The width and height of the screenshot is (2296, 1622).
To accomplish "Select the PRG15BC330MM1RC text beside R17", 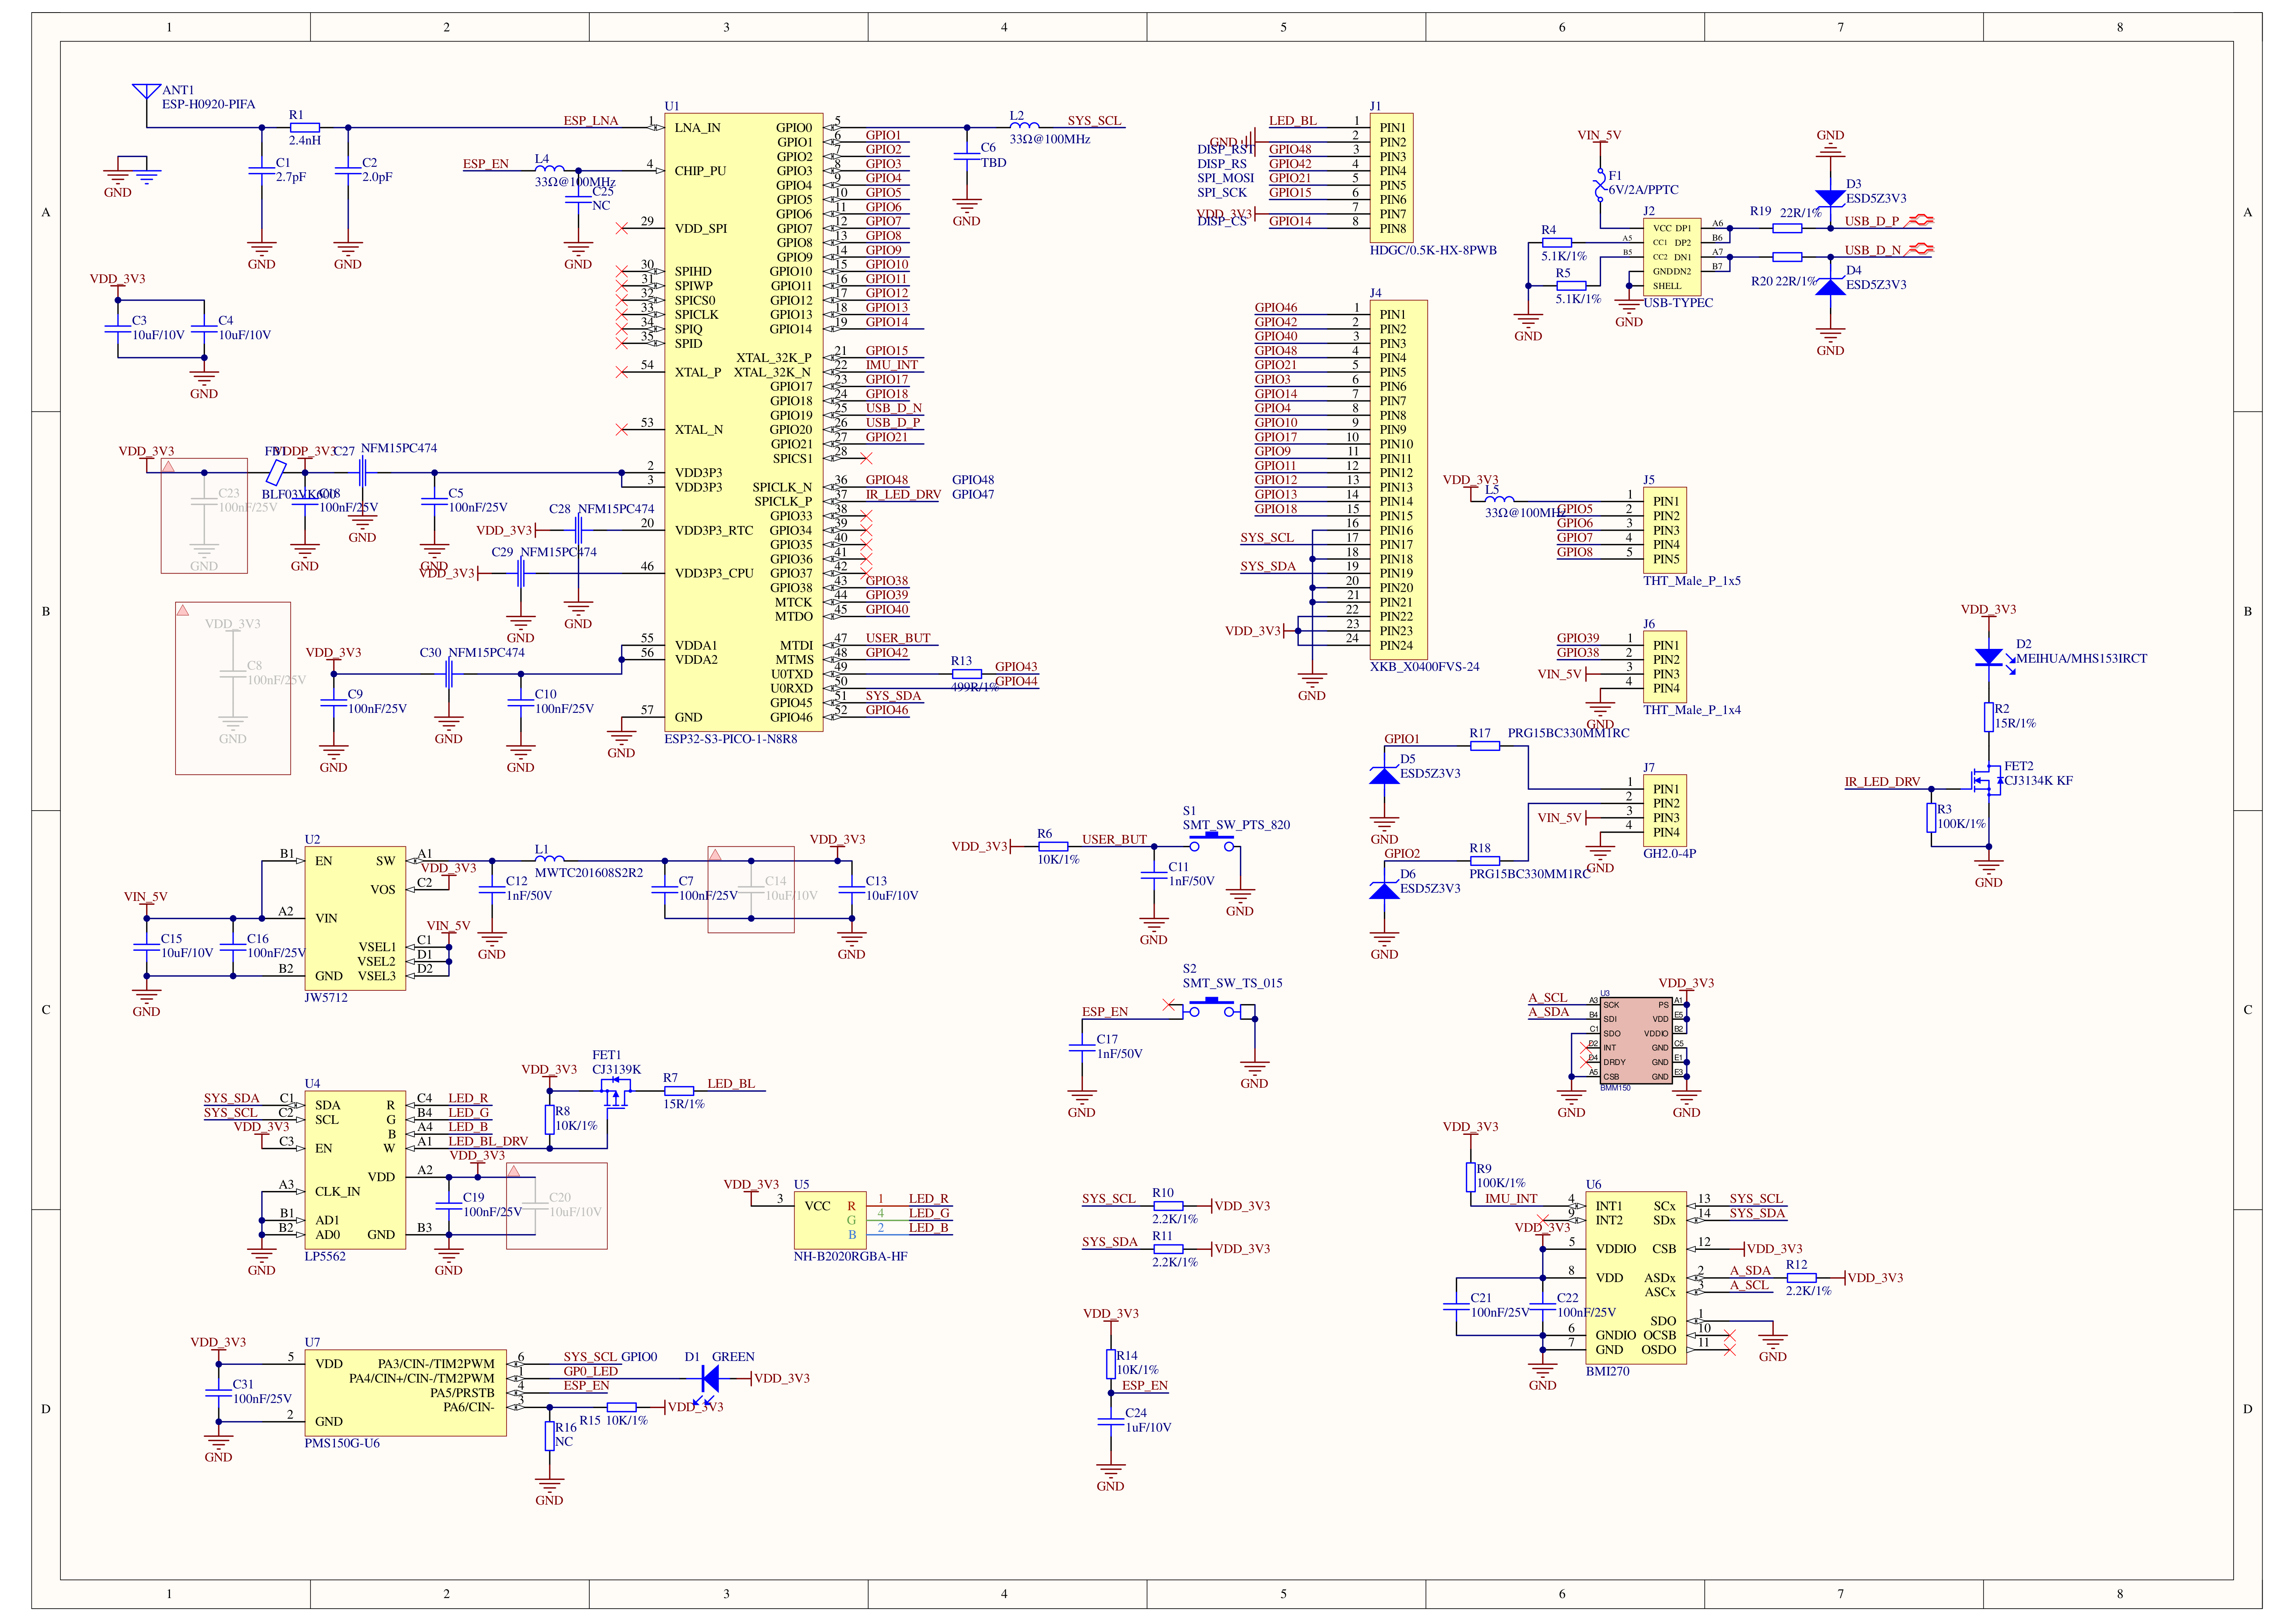I will tap(1568, 733).
